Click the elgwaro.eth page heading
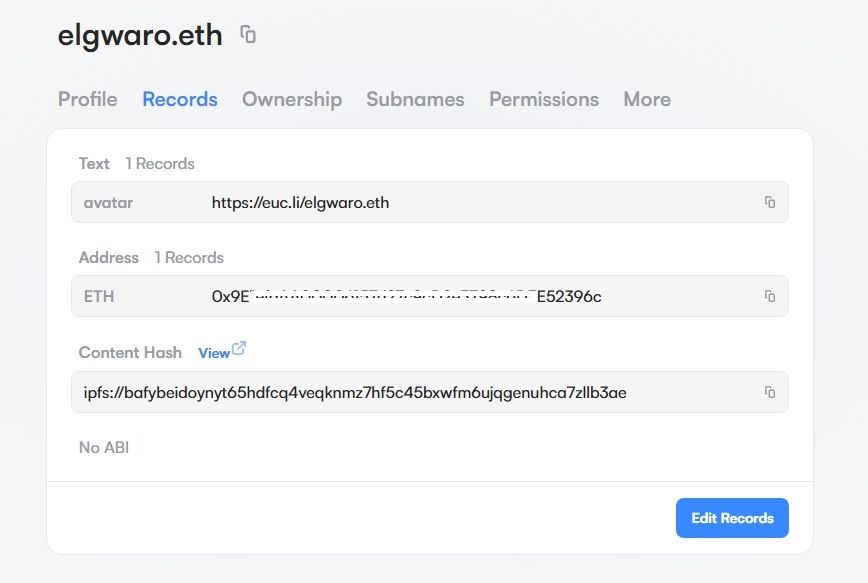Screen dimensions: 868x583 click(140, 35)
